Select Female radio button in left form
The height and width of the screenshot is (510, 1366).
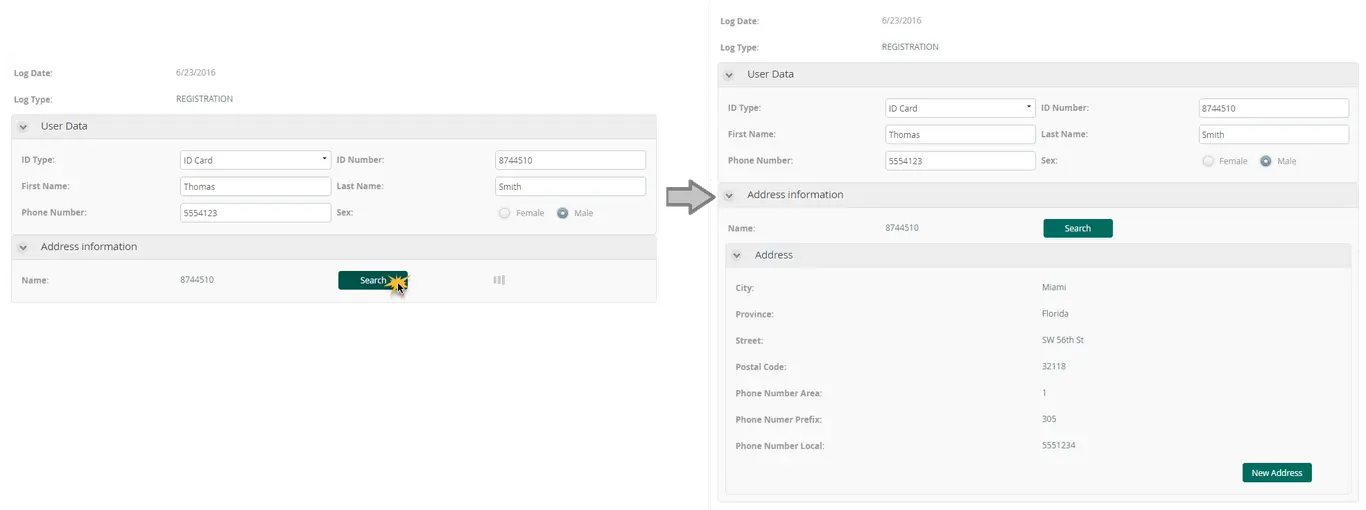click(x=504, y=213)
